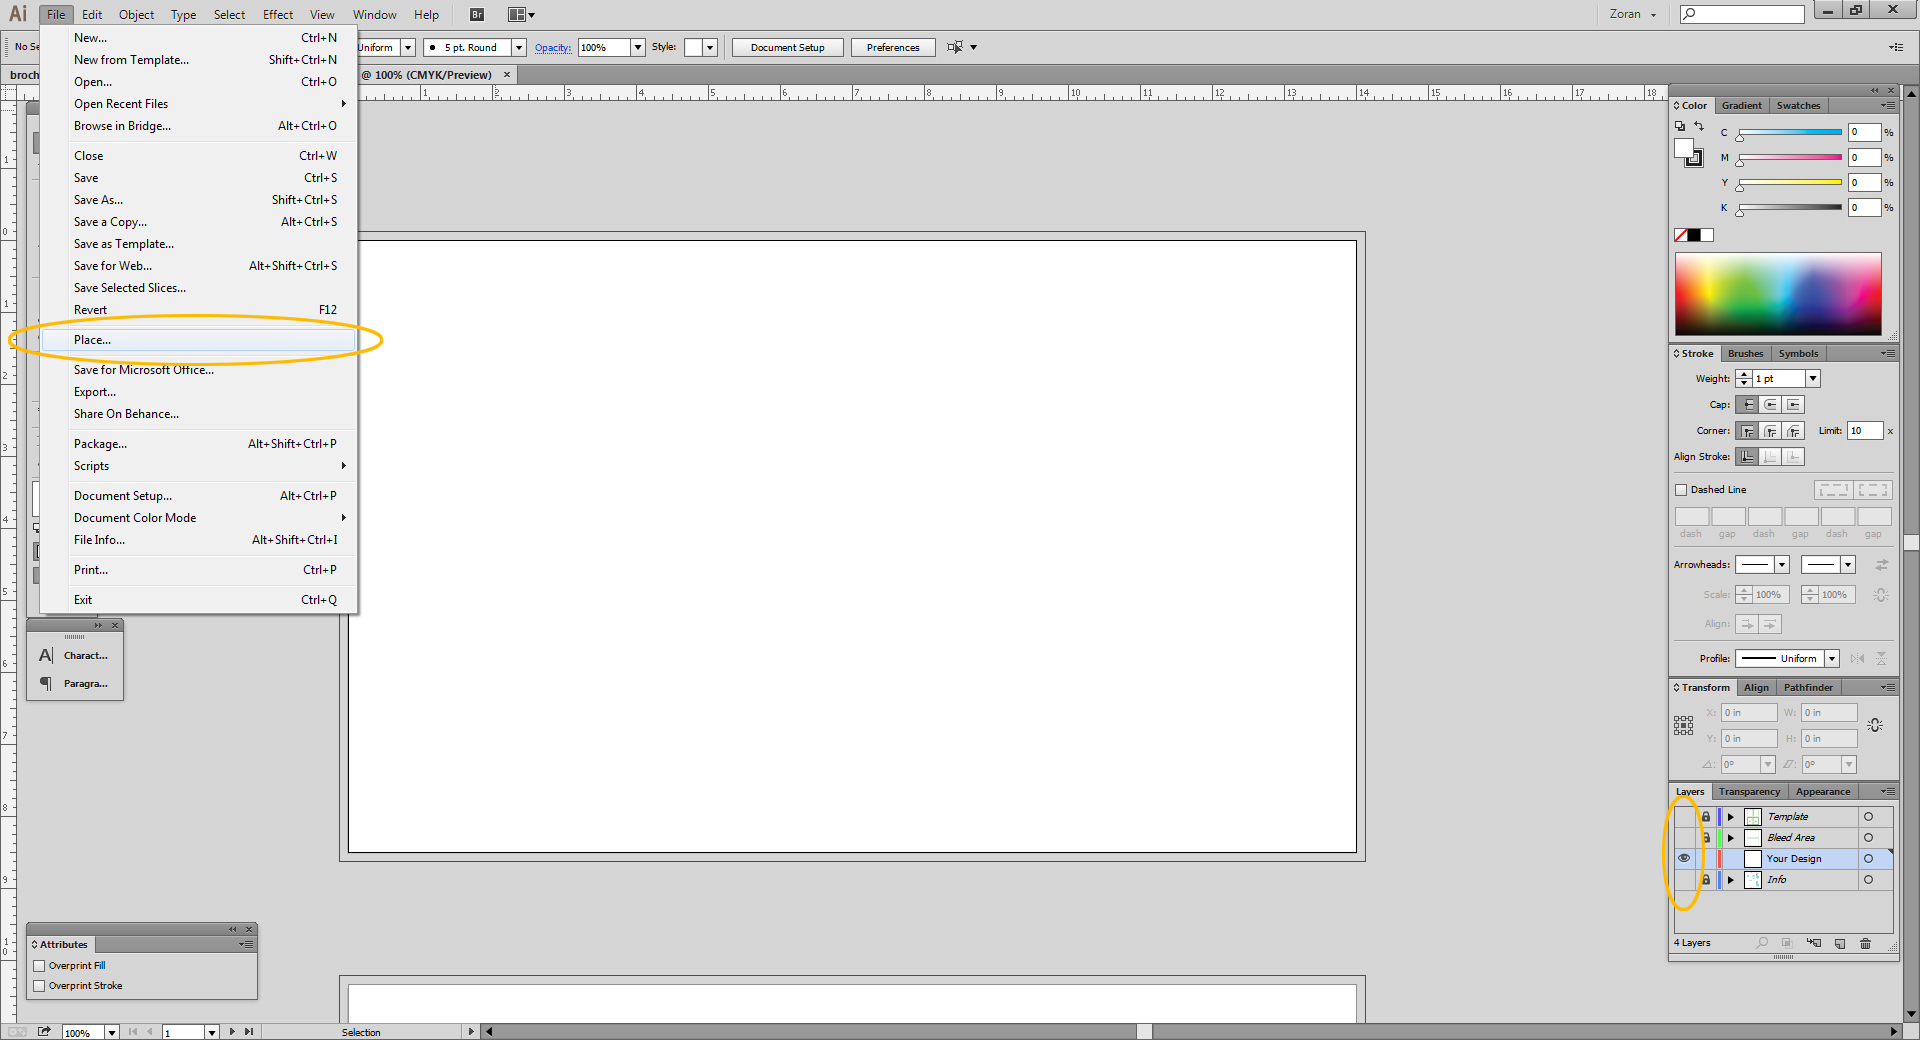Click the search field at top right
Viewport: 1920px width, 1040px height.
(x=1742, y=14)
